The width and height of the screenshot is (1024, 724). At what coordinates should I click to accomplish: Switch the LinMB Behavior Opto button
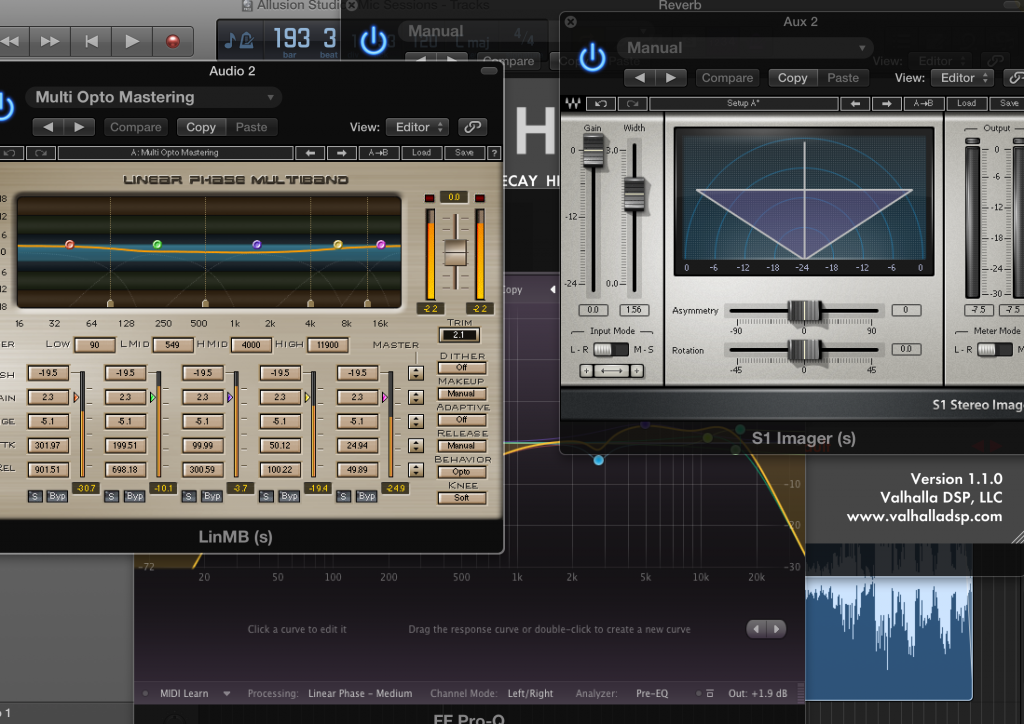pos(462,472)
